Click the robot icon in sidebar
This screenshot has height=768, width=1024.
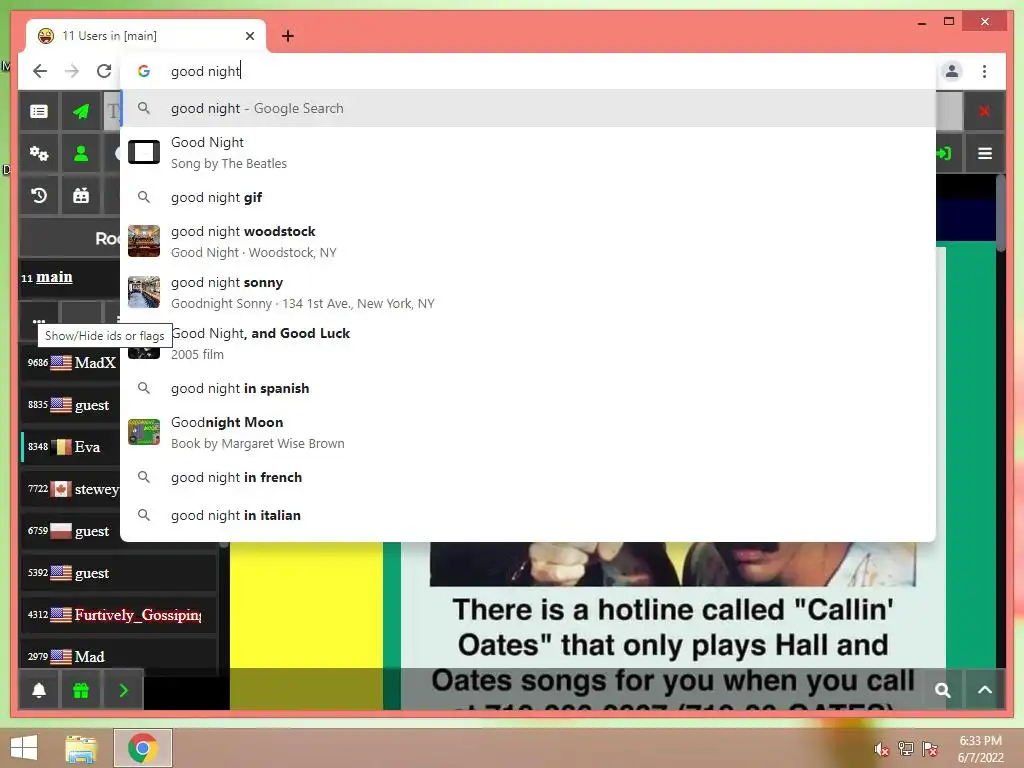pyautogui.click(x=81, y=195)
